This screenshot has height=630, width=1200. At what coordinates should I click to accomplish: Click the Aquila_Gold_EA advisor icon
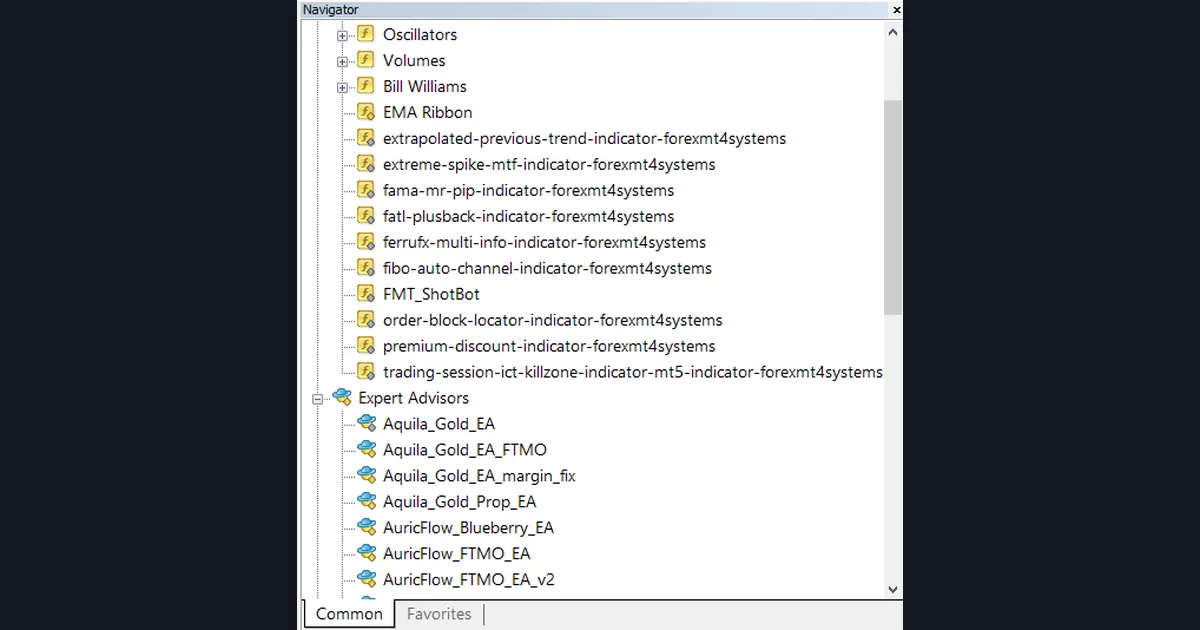coord(367,424)
